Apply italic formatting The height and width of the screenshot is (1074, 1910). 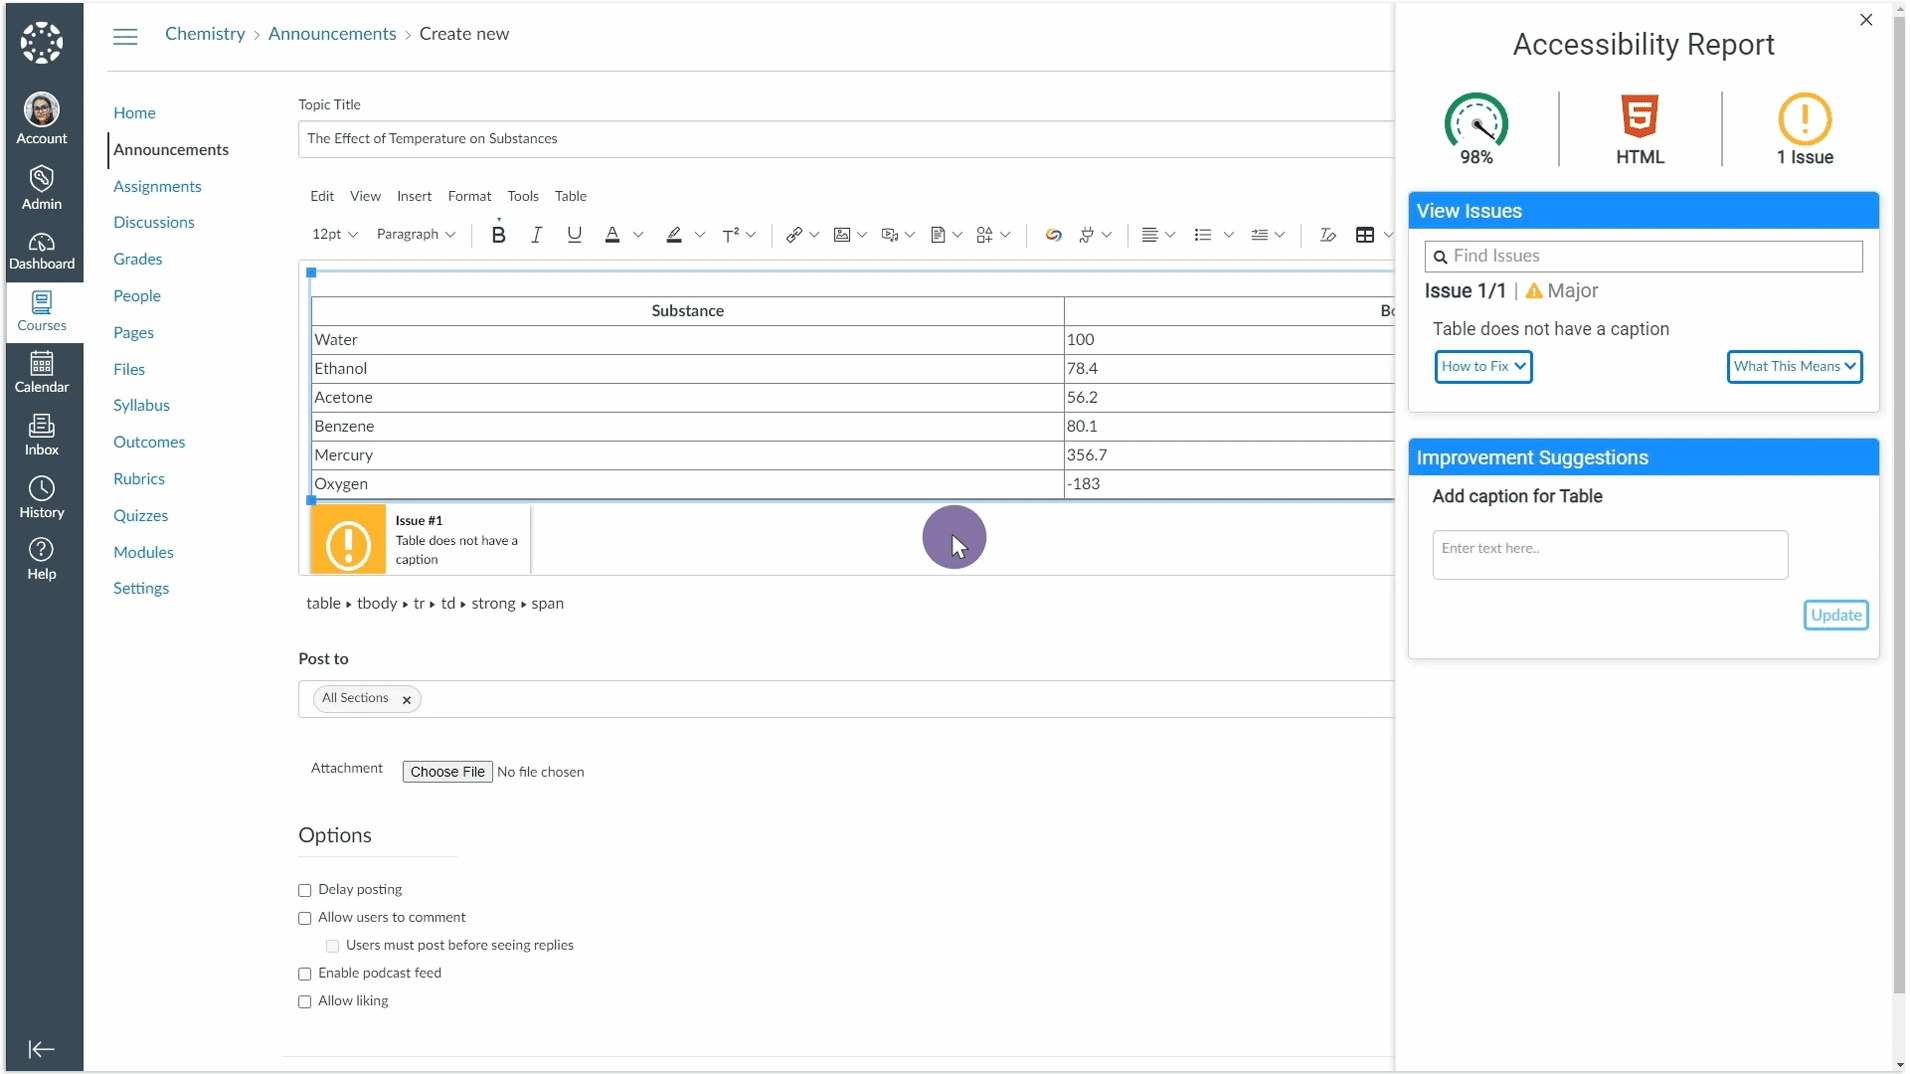[536, 235]
